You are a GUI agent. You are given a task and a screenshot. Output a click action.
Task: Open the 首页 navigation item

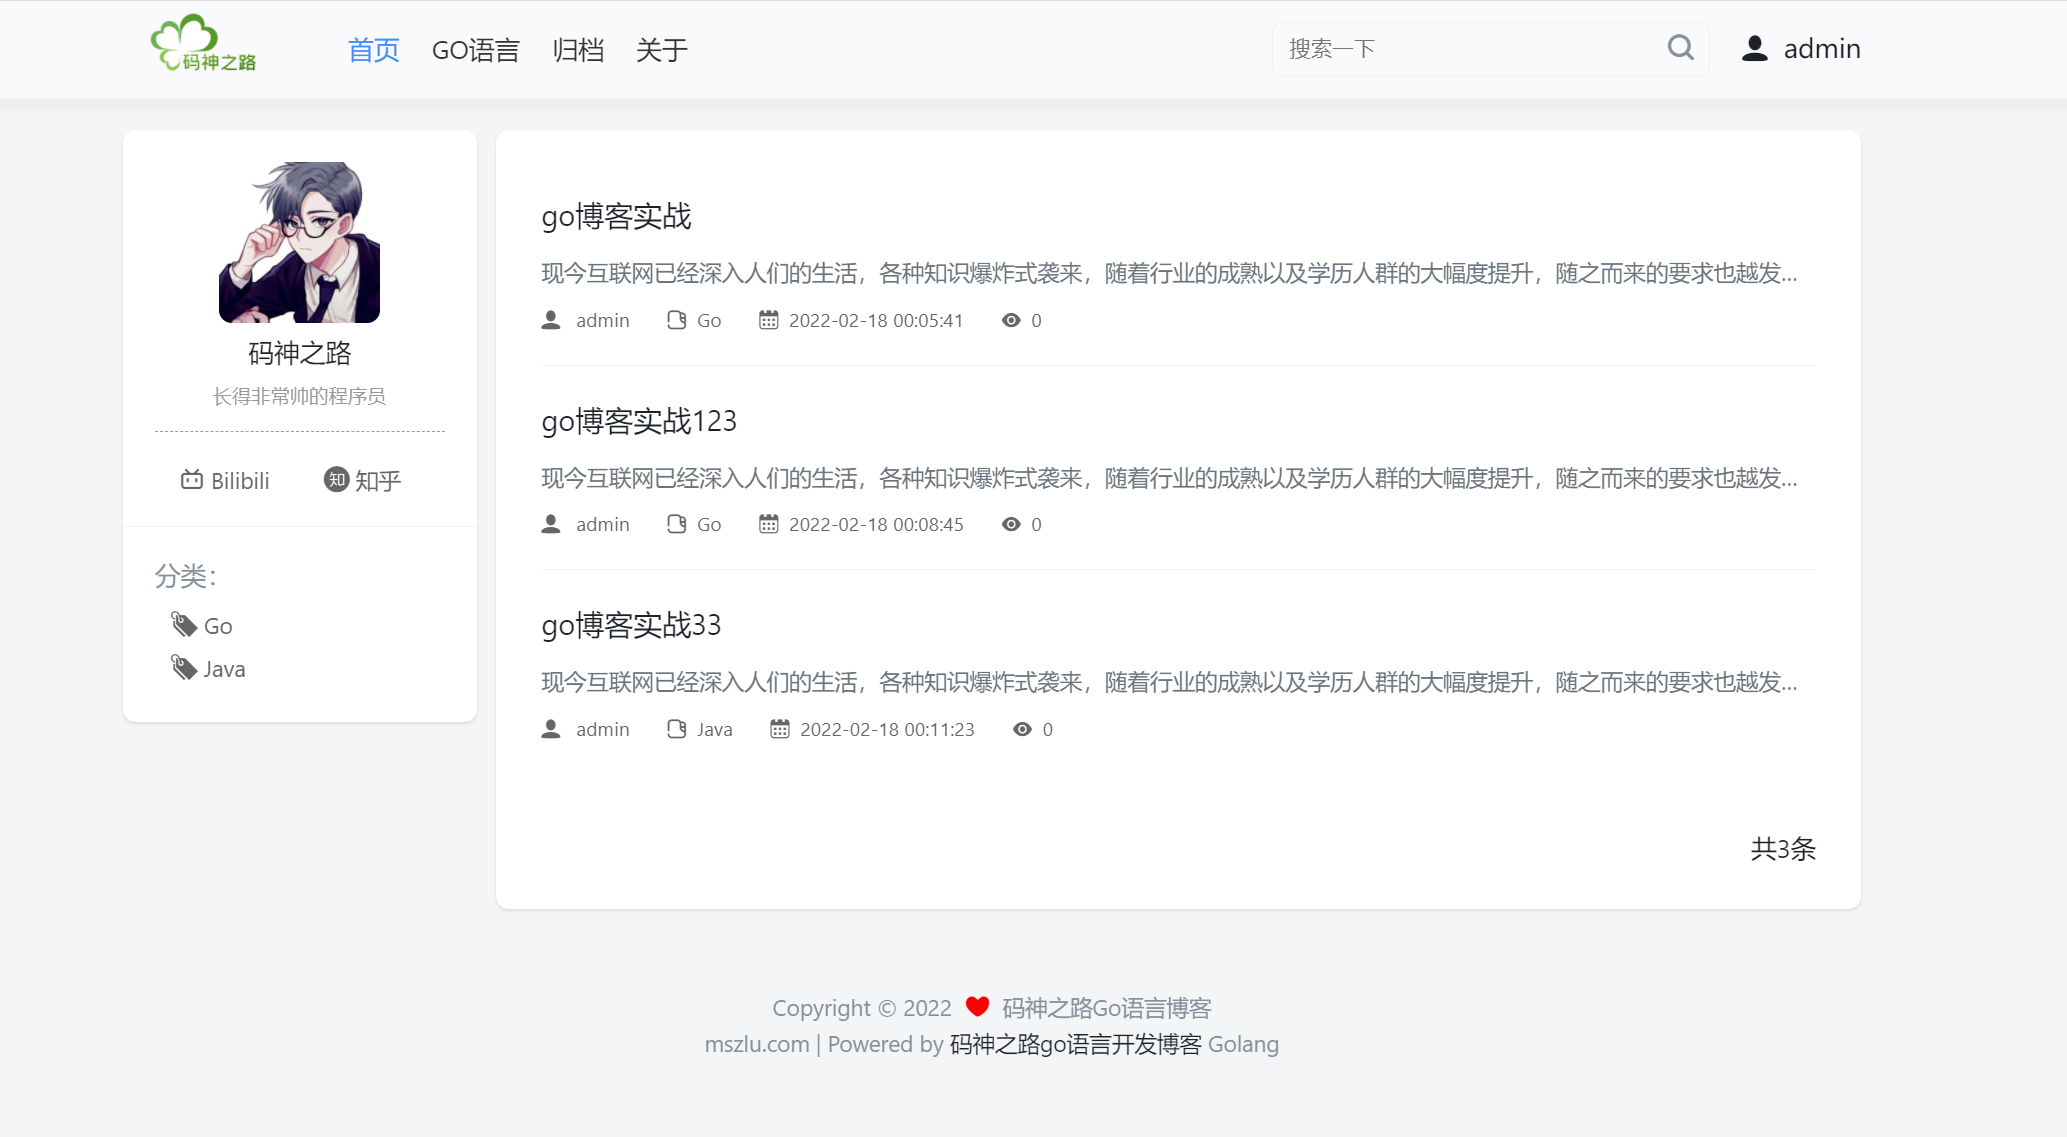tap(373, 50)
